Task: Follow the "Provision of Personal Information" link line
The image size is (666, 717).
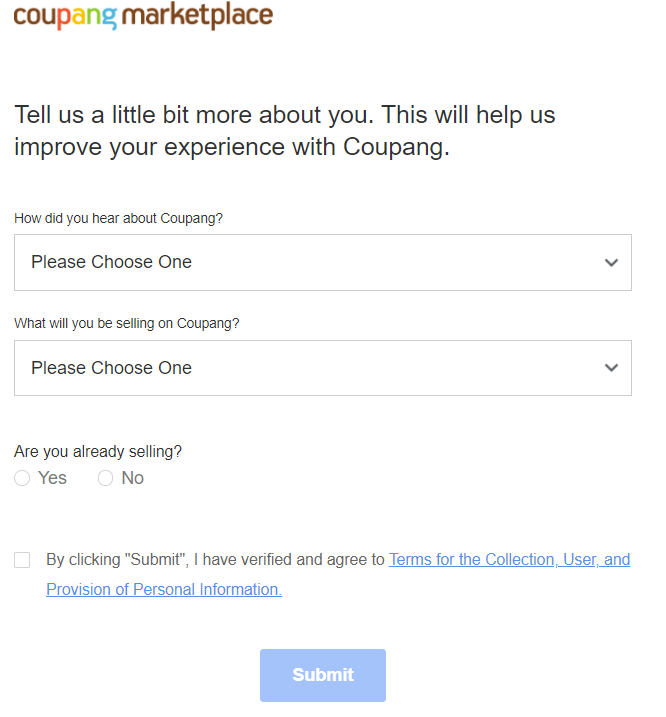Action: 164,590
